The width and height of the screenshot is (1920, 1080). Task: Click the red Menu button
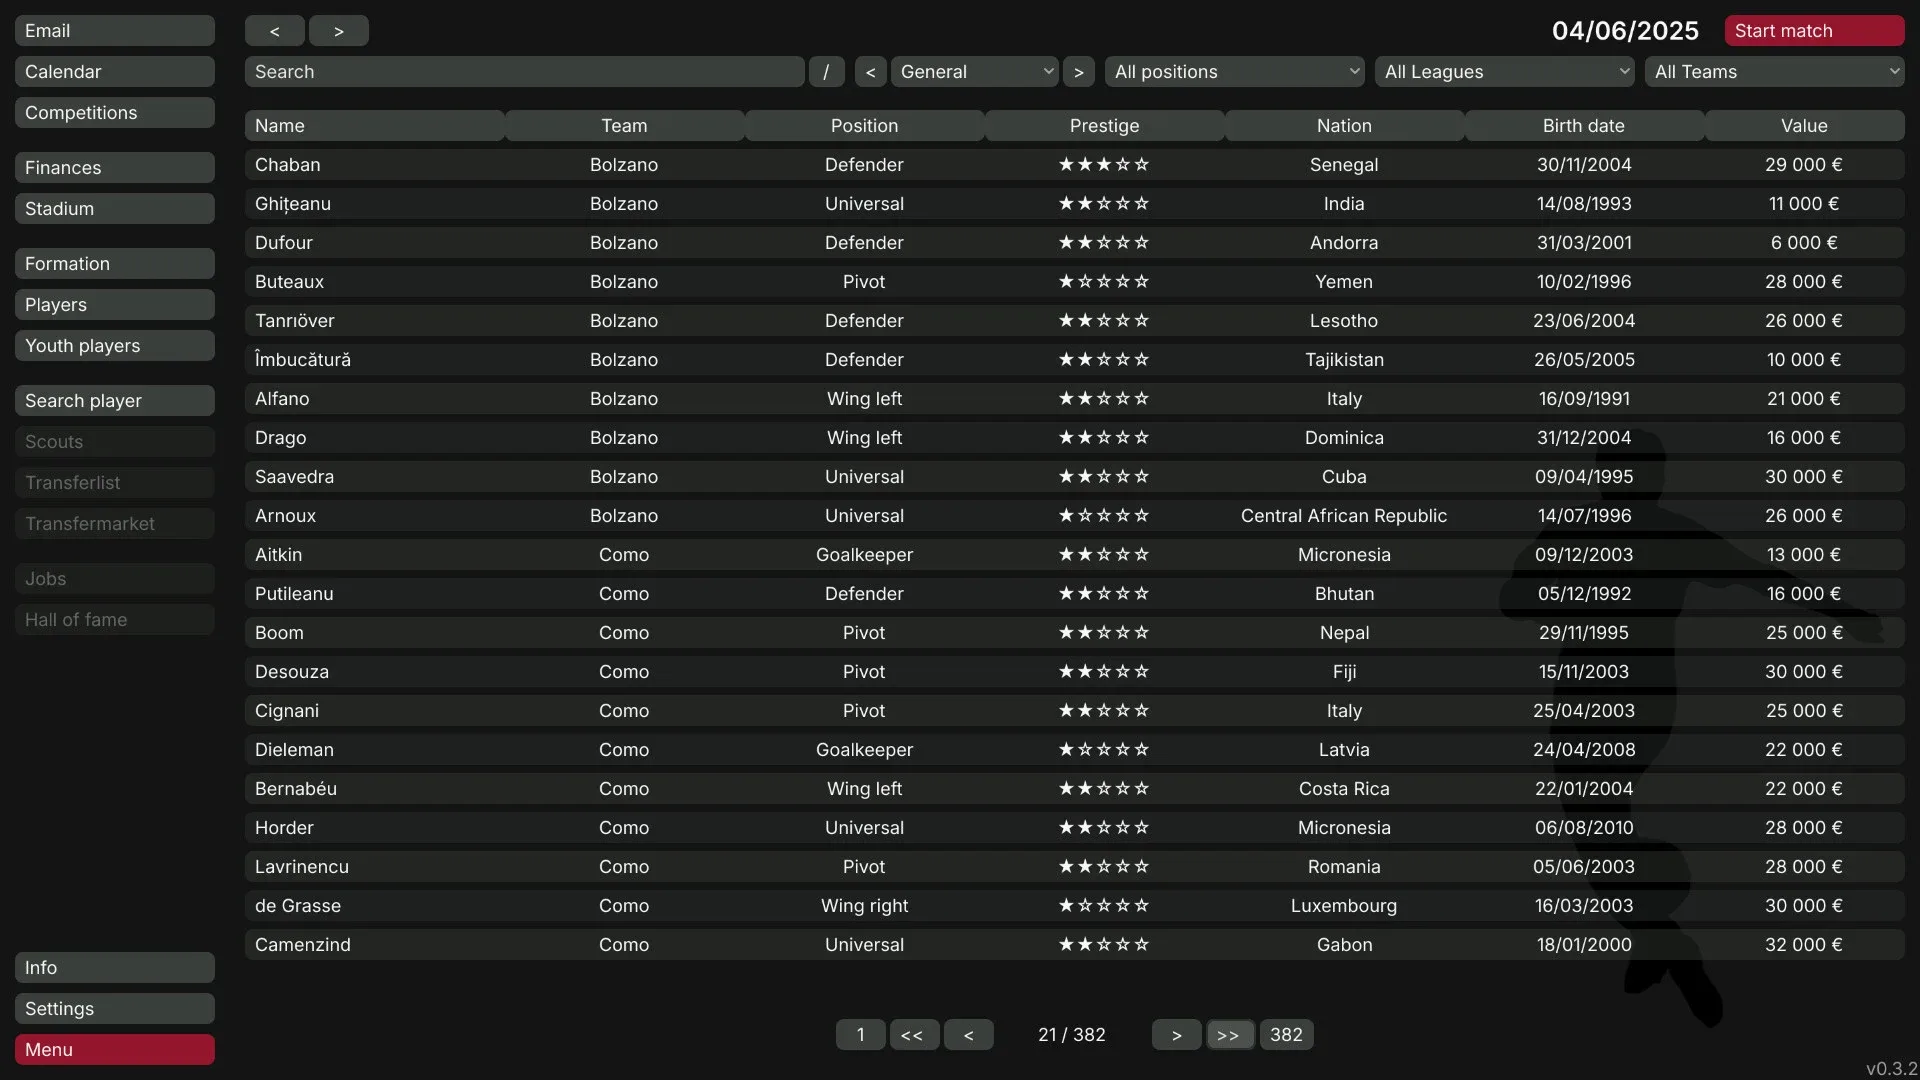point(114,1050)
